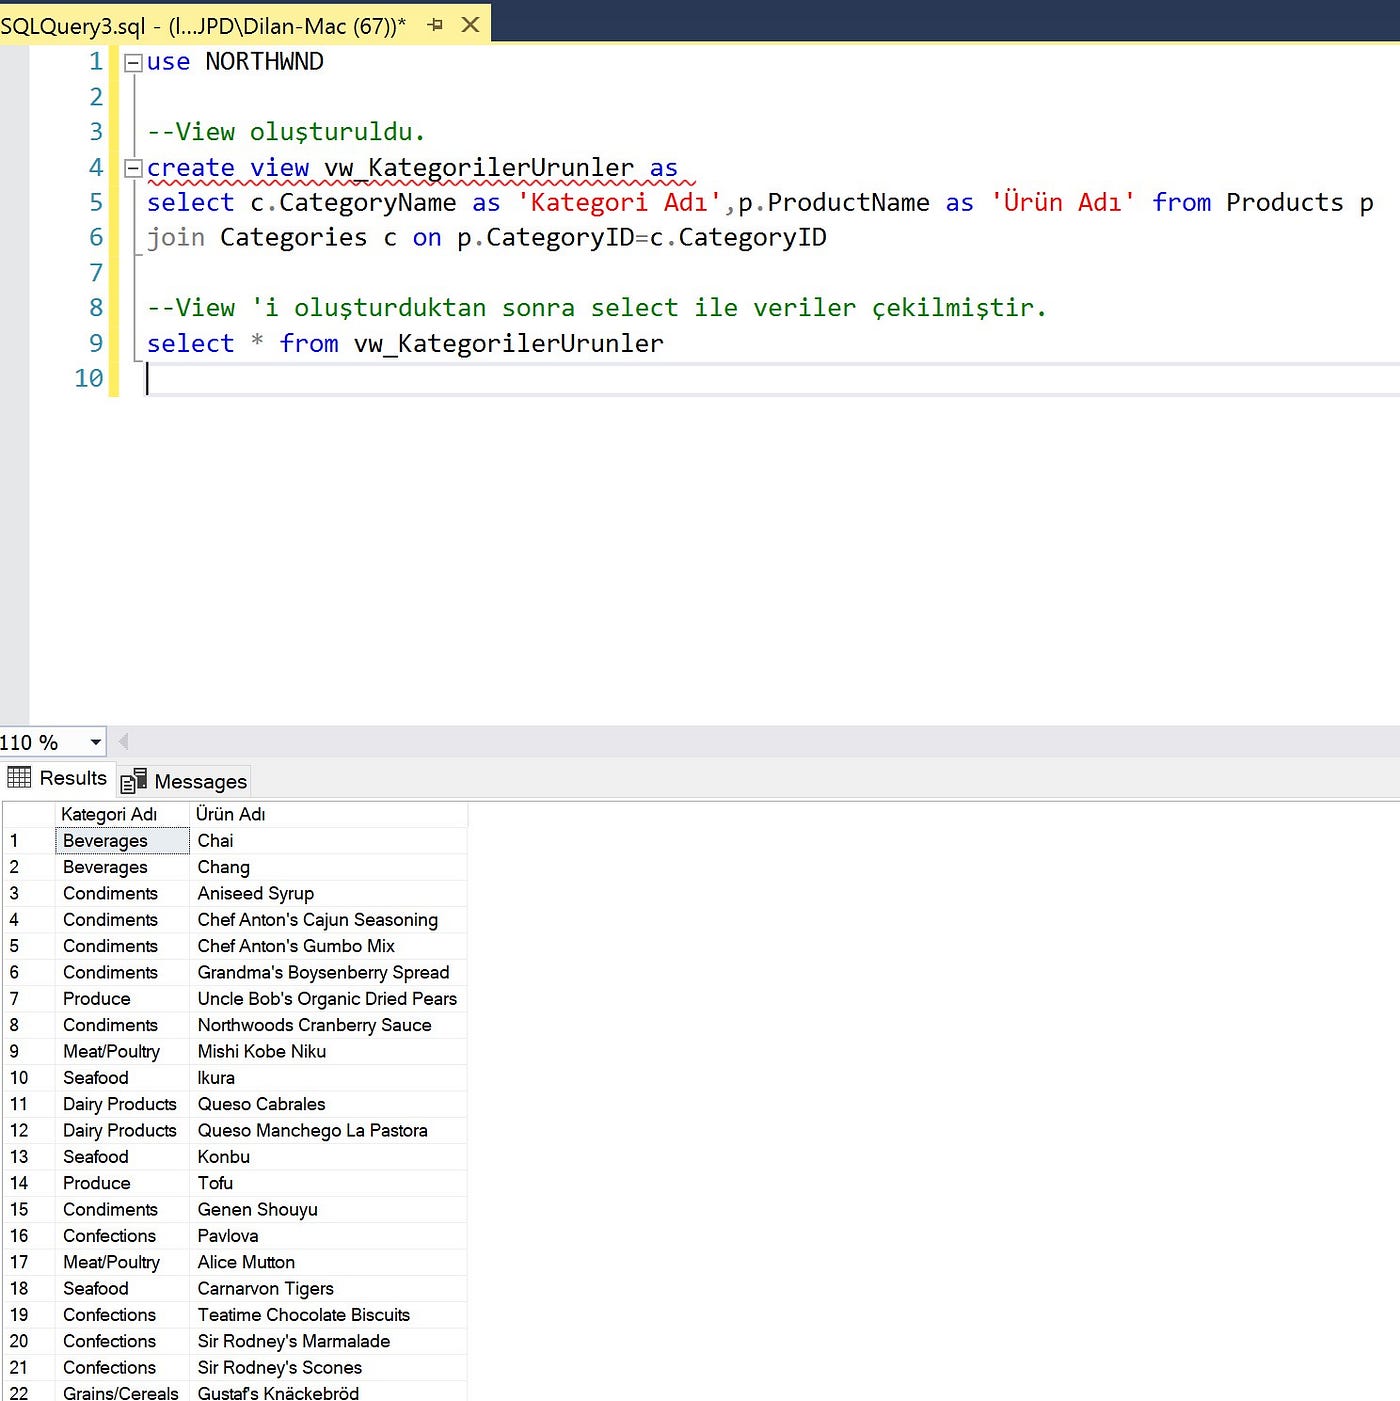
Task: Select 'Northwoods Cranberry Sauce' cell
Action: 328,1025
